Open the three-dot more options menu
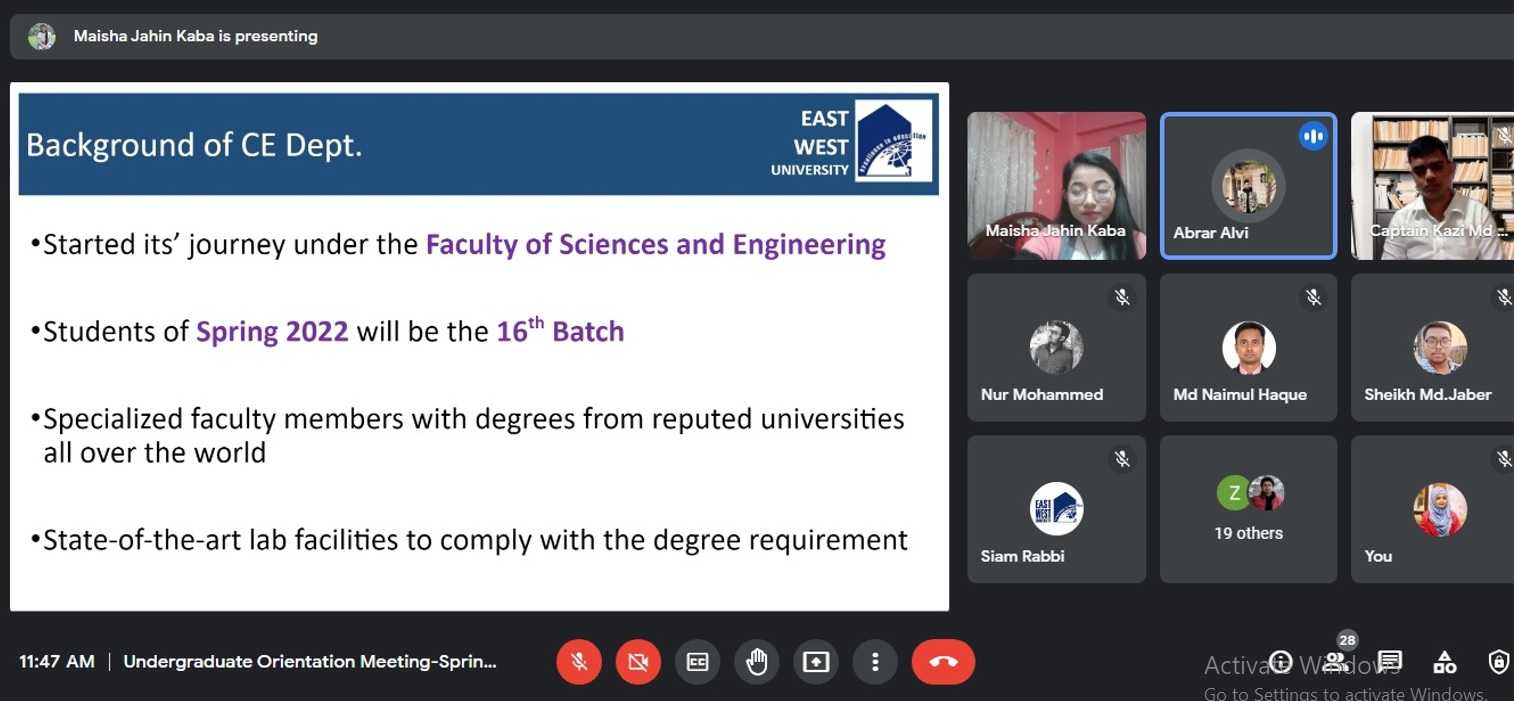Image resolution: width=1515 pixels, height=701 pixels. (875, 662)
